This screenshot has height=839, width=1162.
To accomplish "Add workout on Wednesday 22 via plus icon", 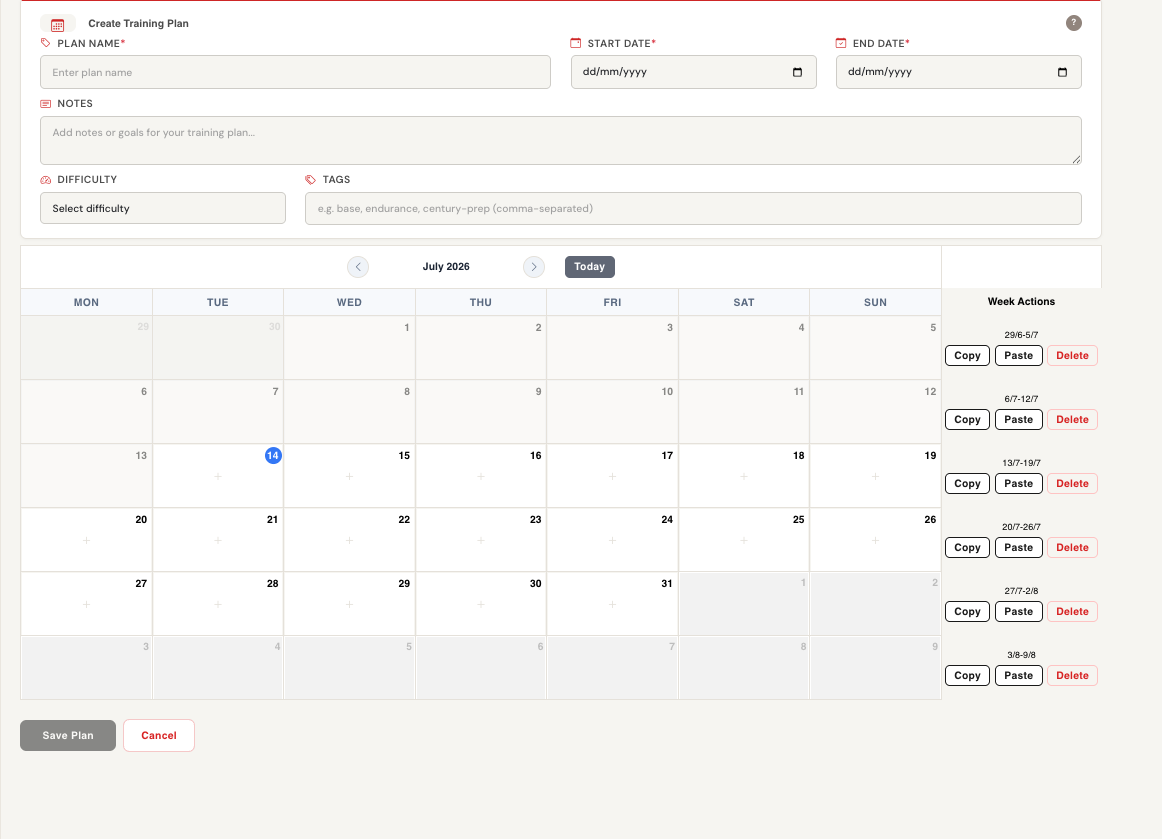I will pyautogui.click(x=349, y=540).
